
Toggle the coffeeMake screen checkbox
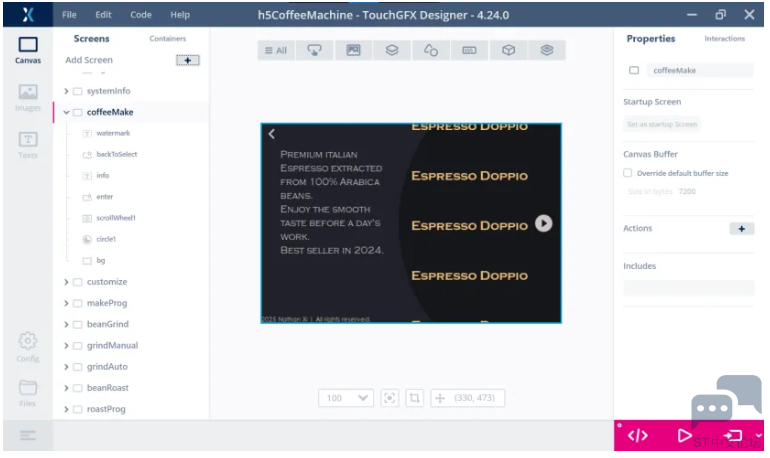click(x=78, y=112)
